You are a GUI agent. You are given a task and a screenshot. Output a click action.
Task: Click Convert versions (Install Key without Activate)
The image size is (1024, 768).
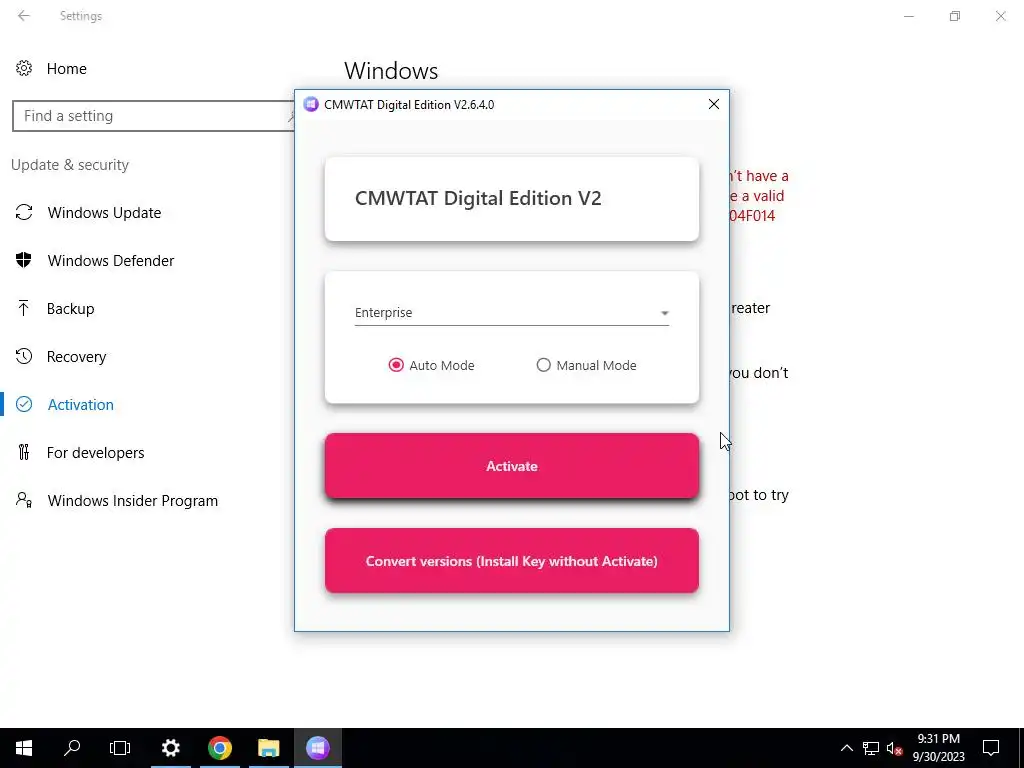coord(511,561)
